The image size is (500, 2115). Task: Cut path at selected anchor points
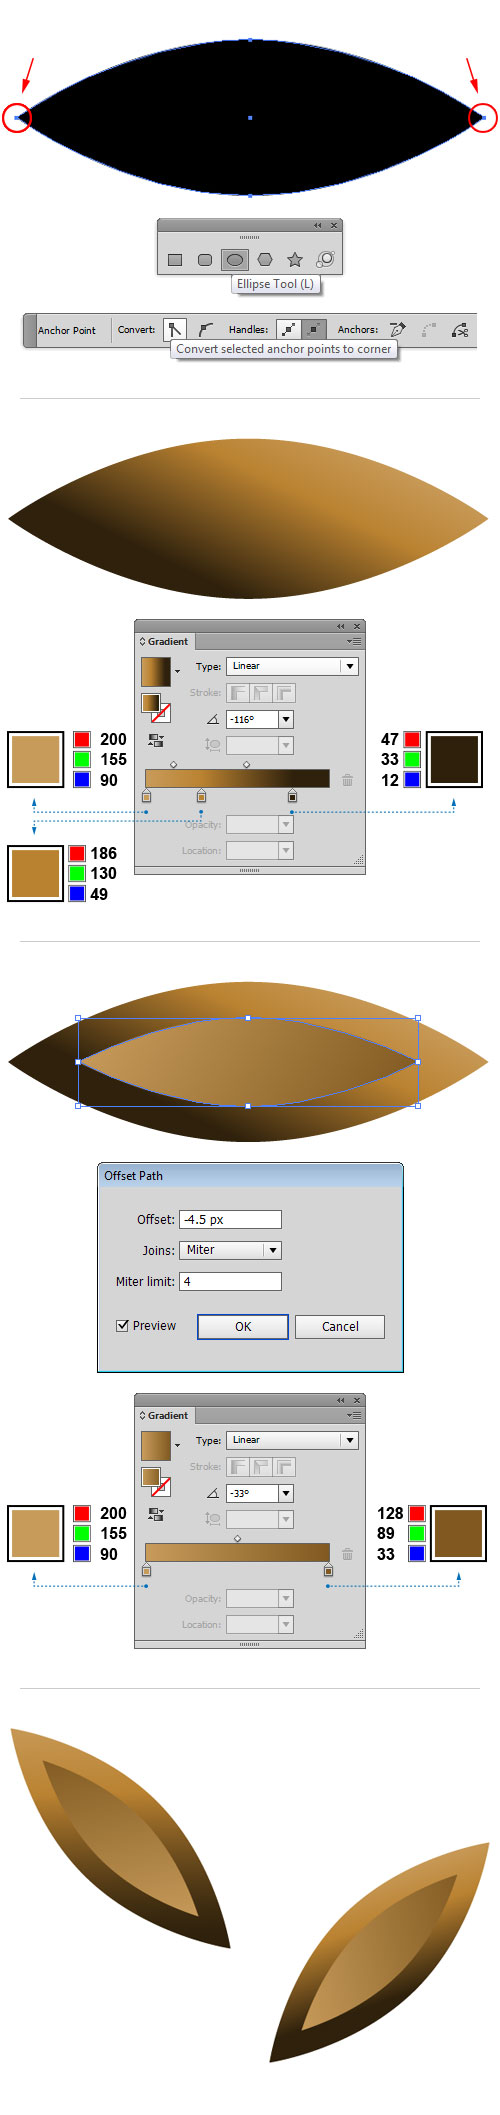(x=460, y=329)
